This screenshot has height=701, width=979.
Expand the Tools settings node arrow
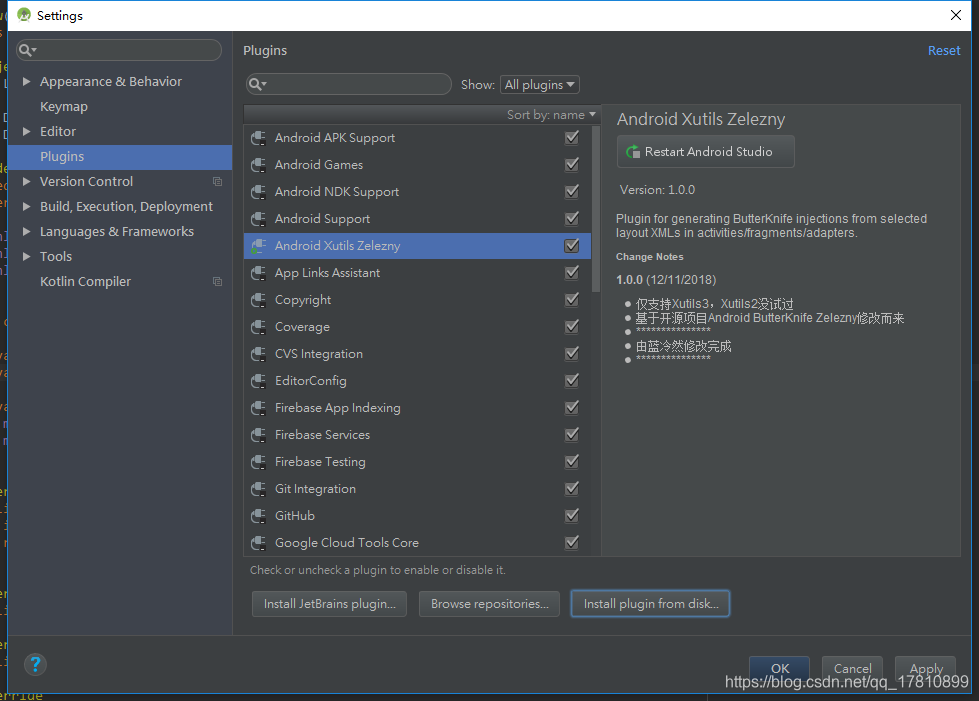point(26,256)
